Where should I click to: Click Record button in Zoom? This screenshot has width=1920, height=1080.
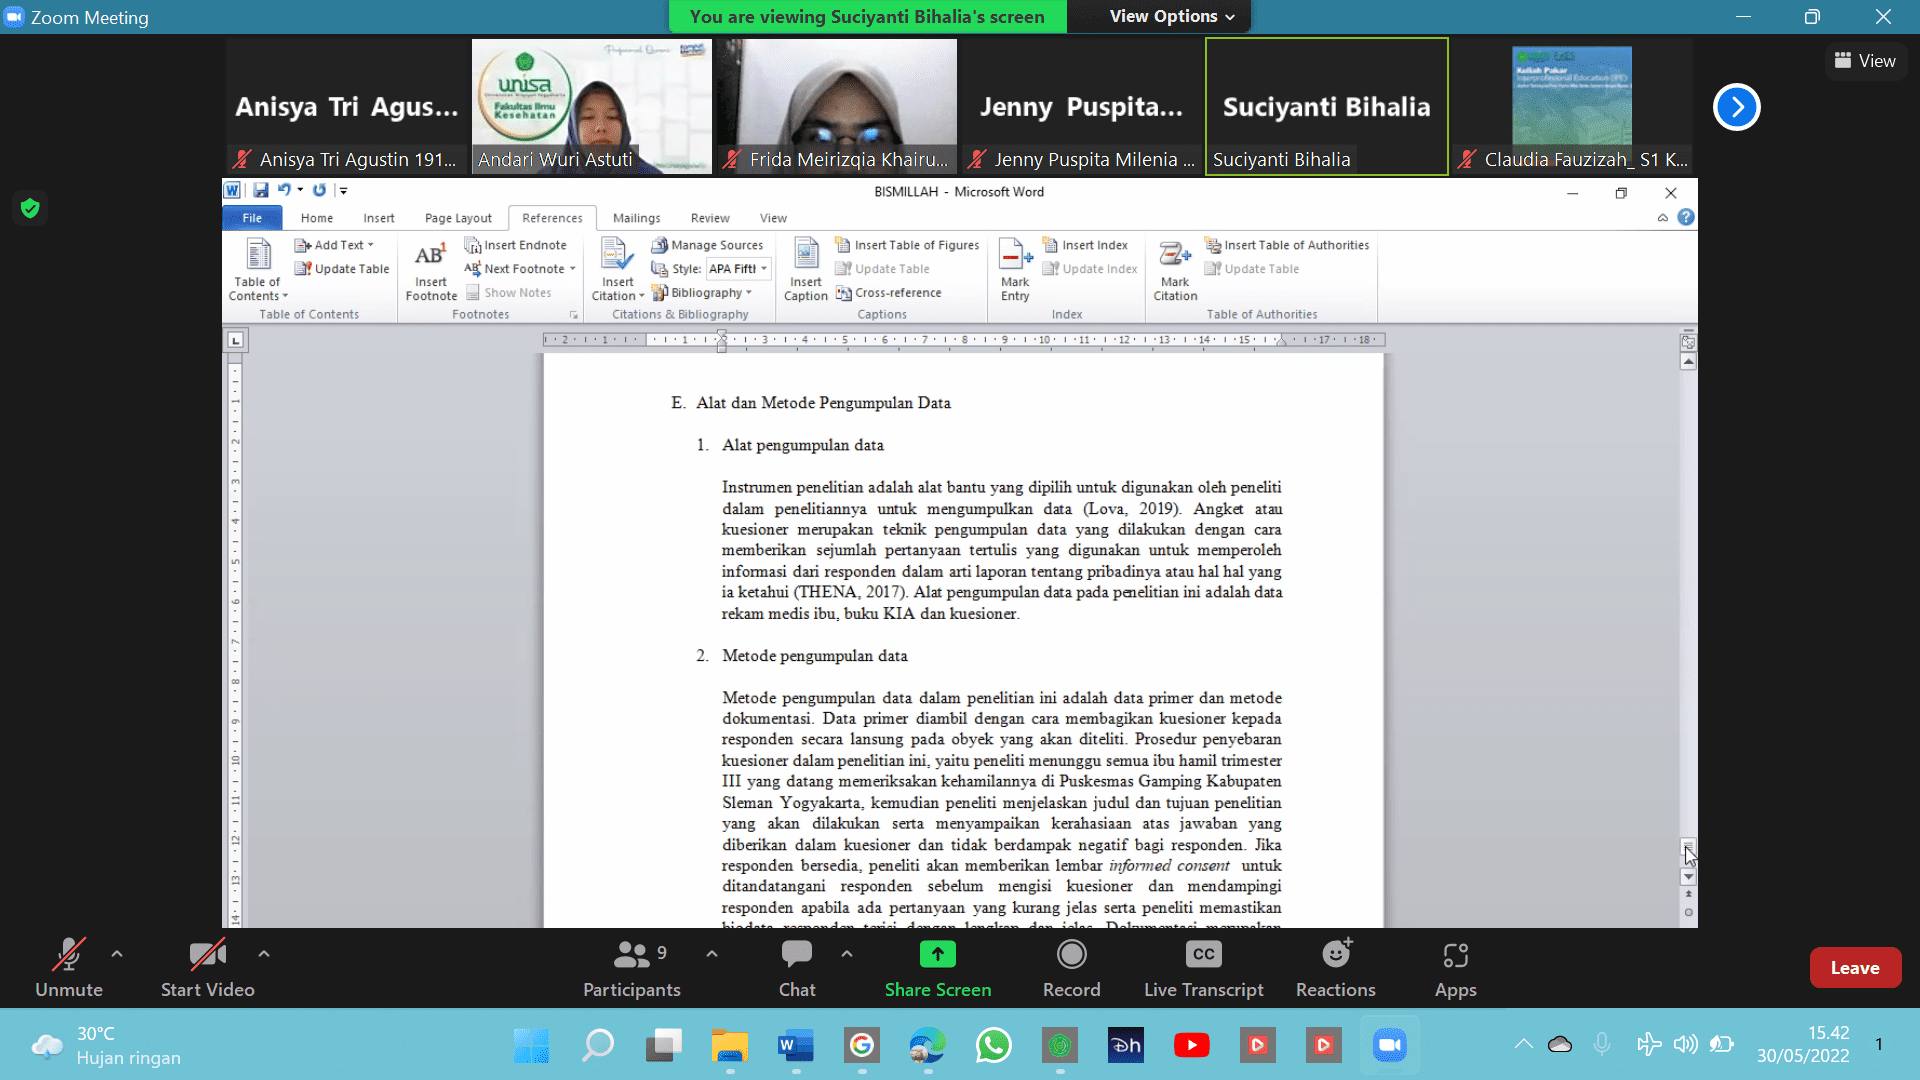(1072, 968)
